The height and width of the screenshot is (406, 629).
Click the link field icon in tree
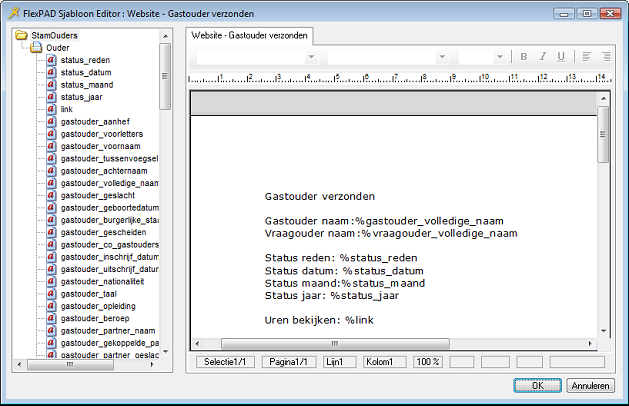click(x=52, y=109)
